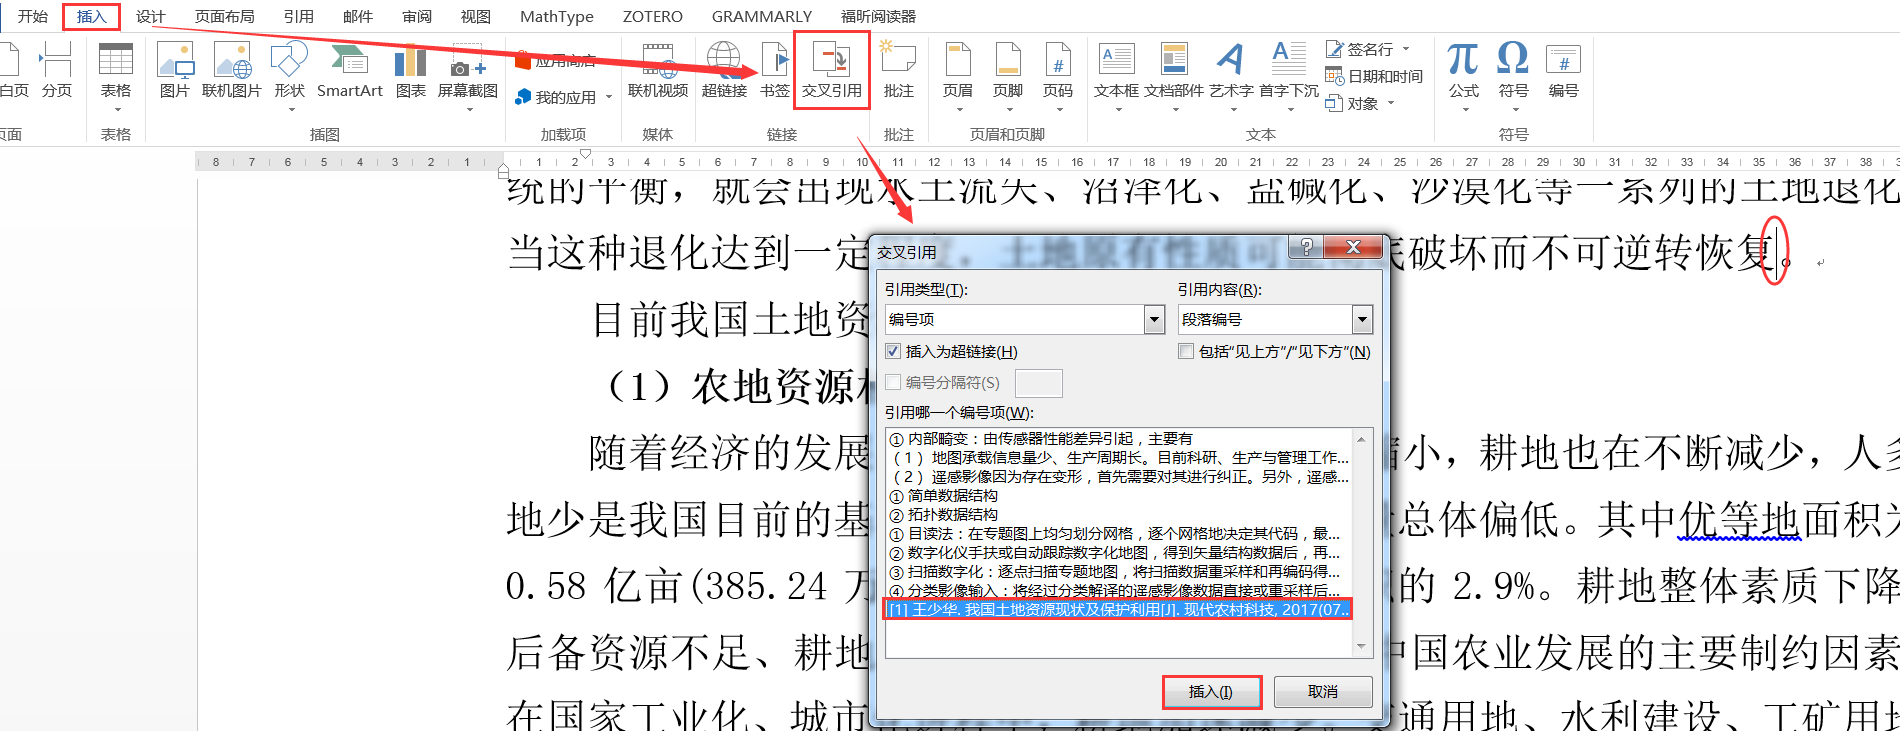Insert a Bookmark
This screenshot has width=1900, height=731.
775,71
